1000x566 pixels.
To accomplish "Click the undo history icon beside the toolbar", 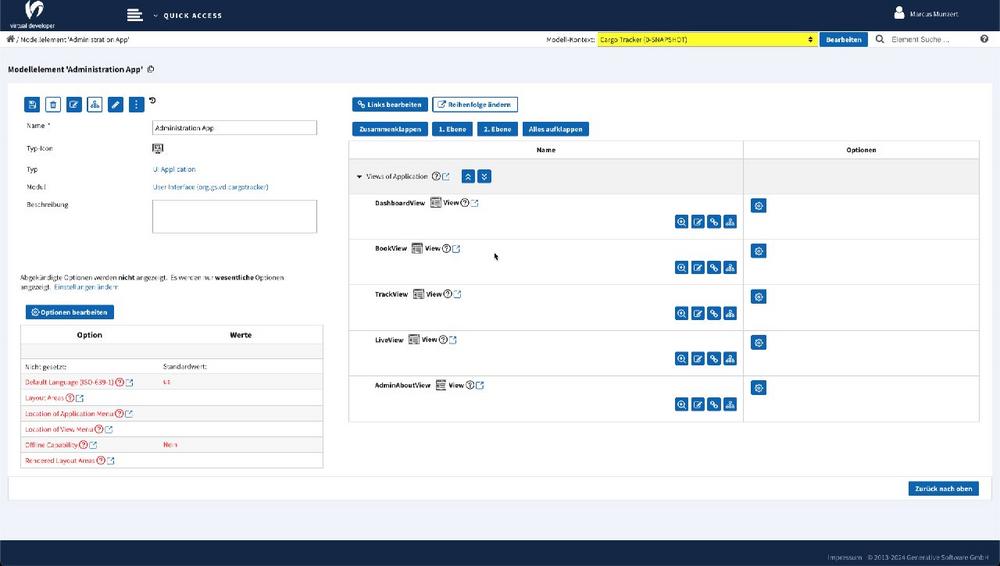I will click(153, 101).
